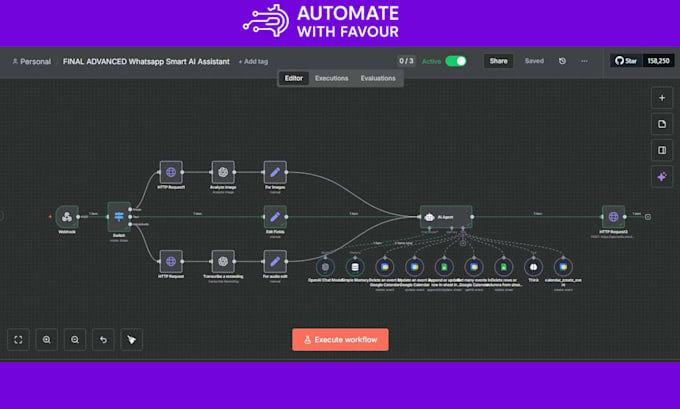
Task: Click the Add tag link
Action: 253,62
